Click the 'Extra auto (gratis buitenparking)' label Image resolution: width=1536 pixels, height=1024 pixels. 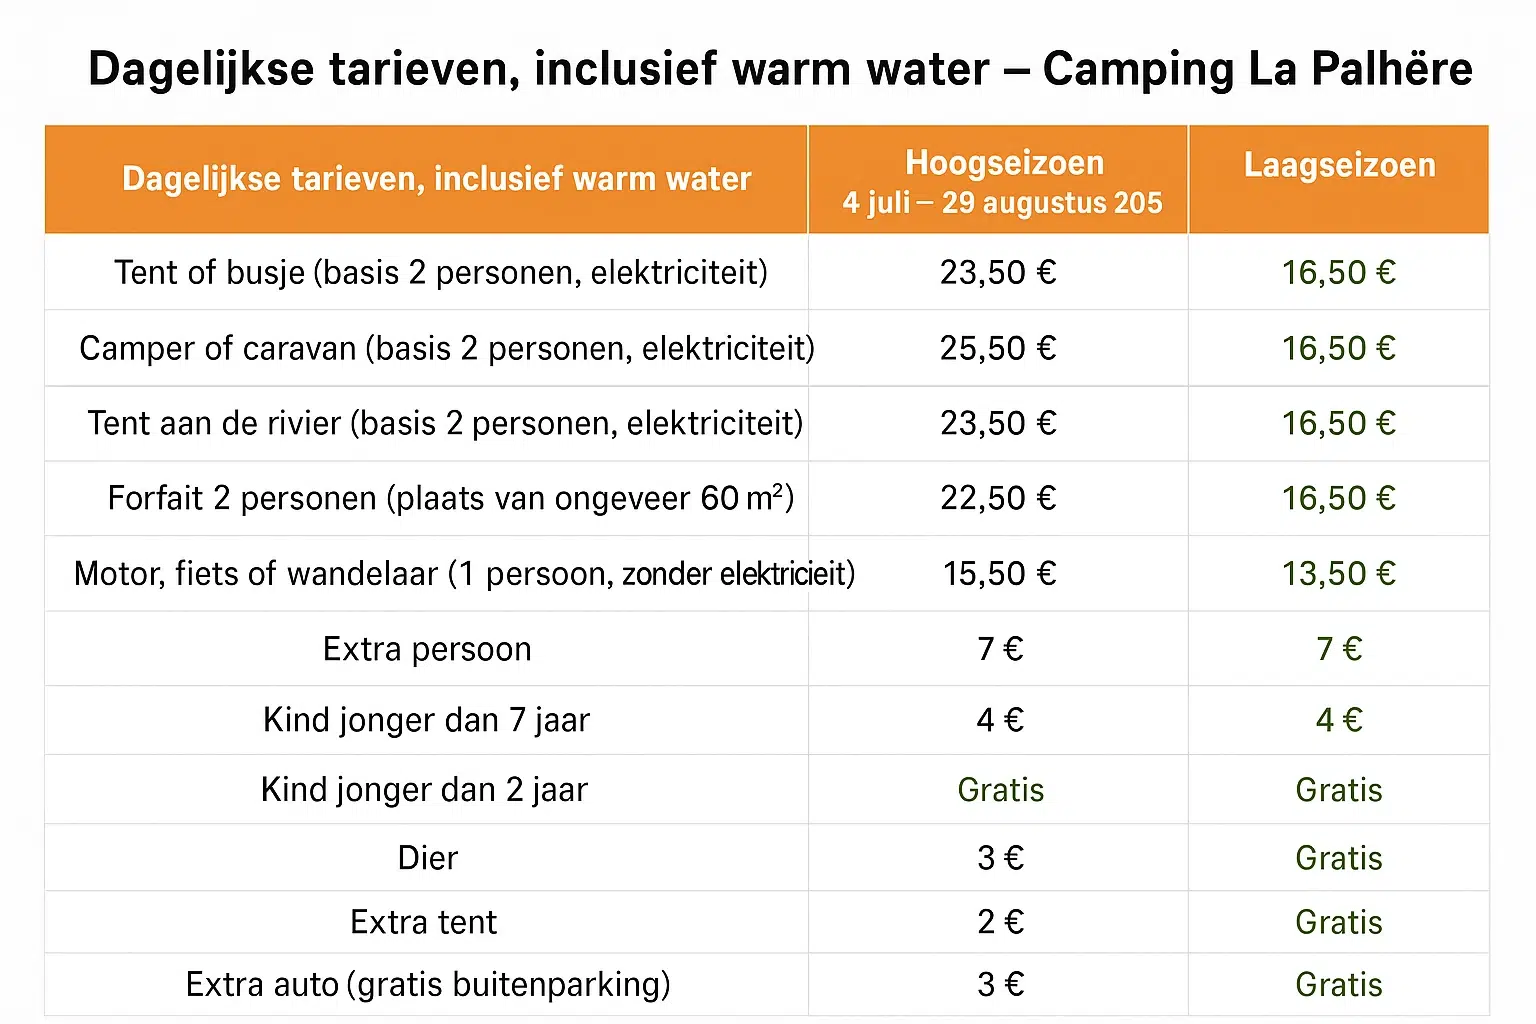point(428,985)
